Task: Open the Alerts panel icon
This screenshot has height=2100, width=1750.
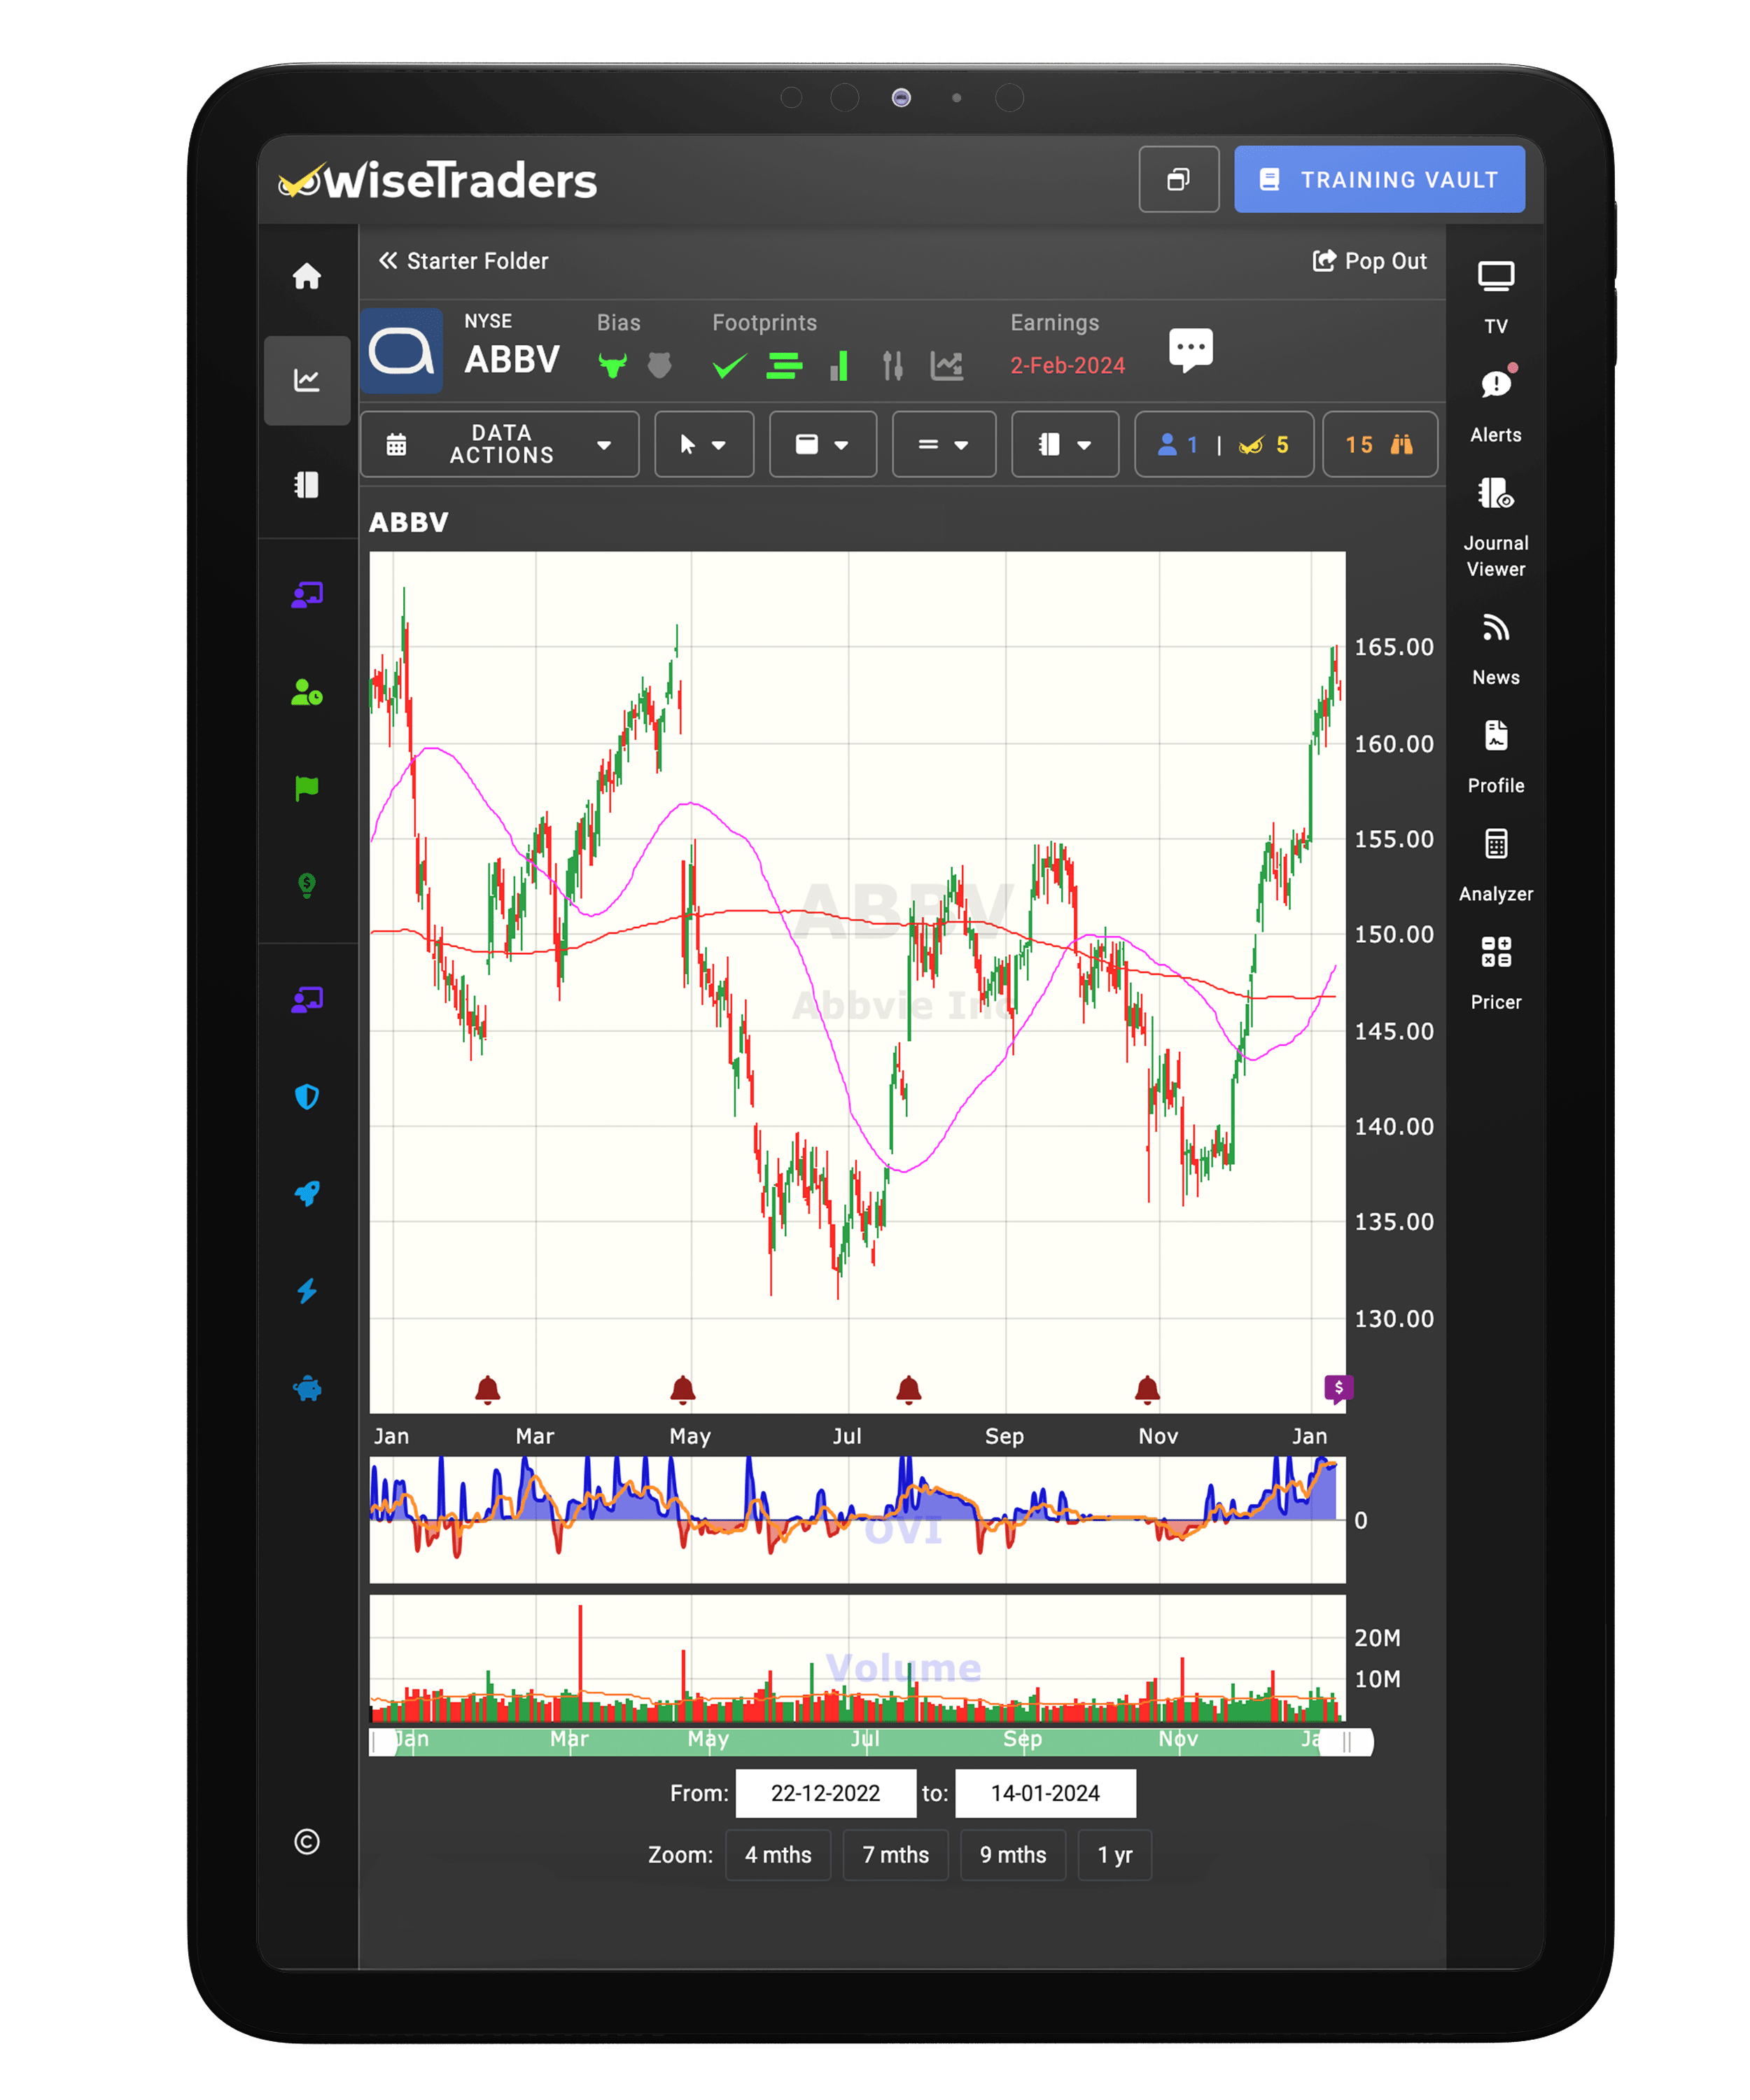Action: [x=1495, y=385]
